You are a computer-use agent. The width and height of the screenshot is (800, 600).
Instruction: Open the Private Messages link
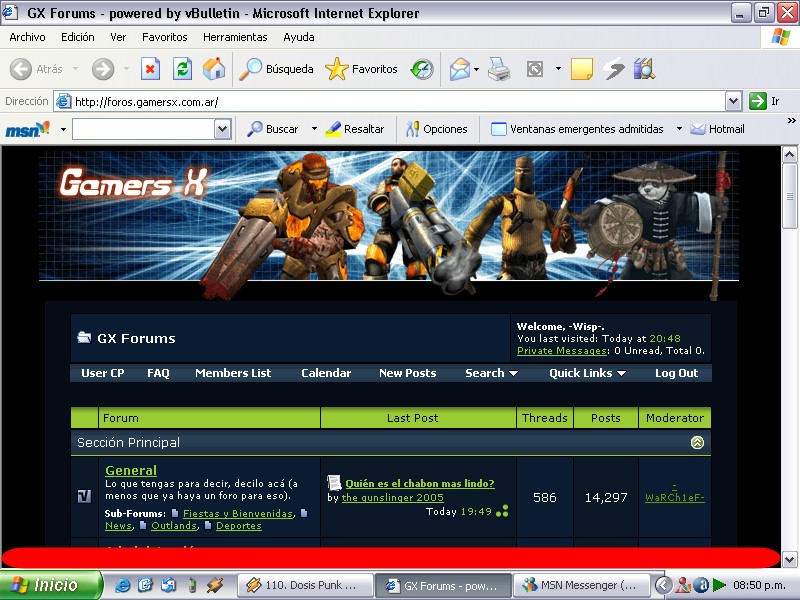click(562, 351)
